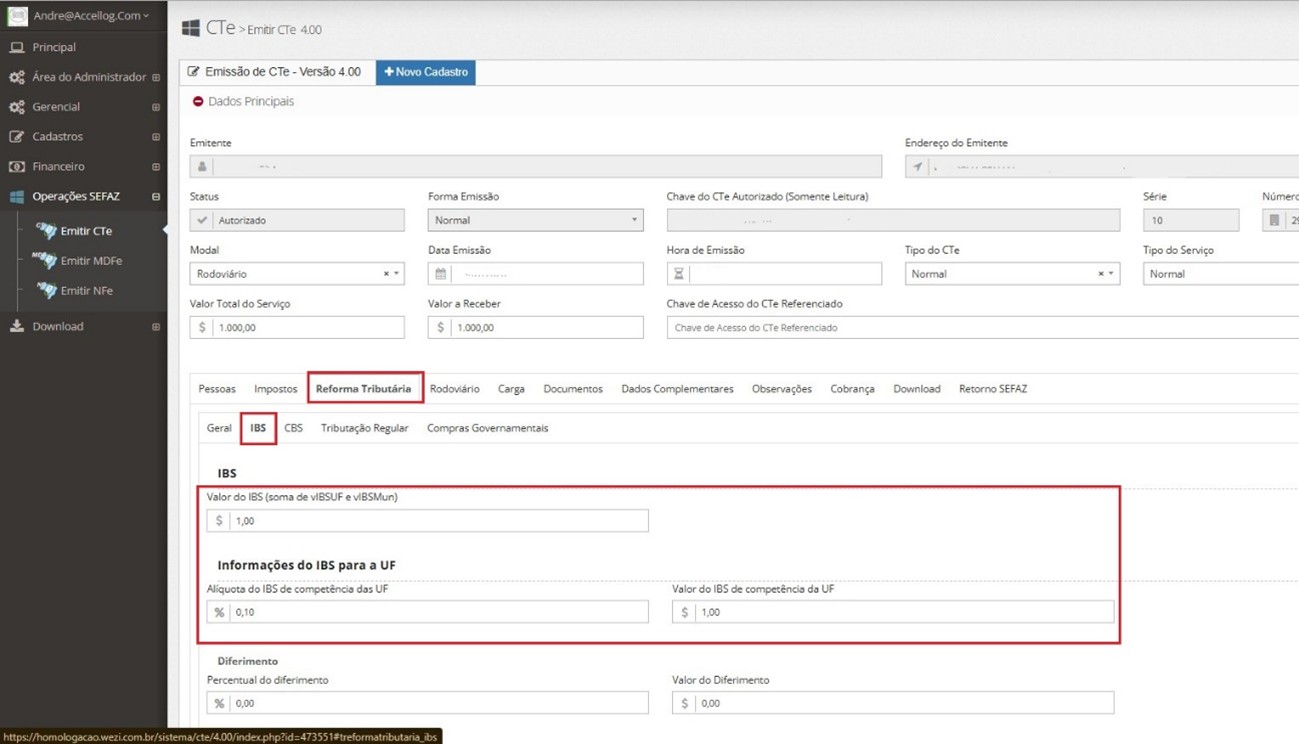Switch to the Rodoviário tab

click(x=454, y=389)
